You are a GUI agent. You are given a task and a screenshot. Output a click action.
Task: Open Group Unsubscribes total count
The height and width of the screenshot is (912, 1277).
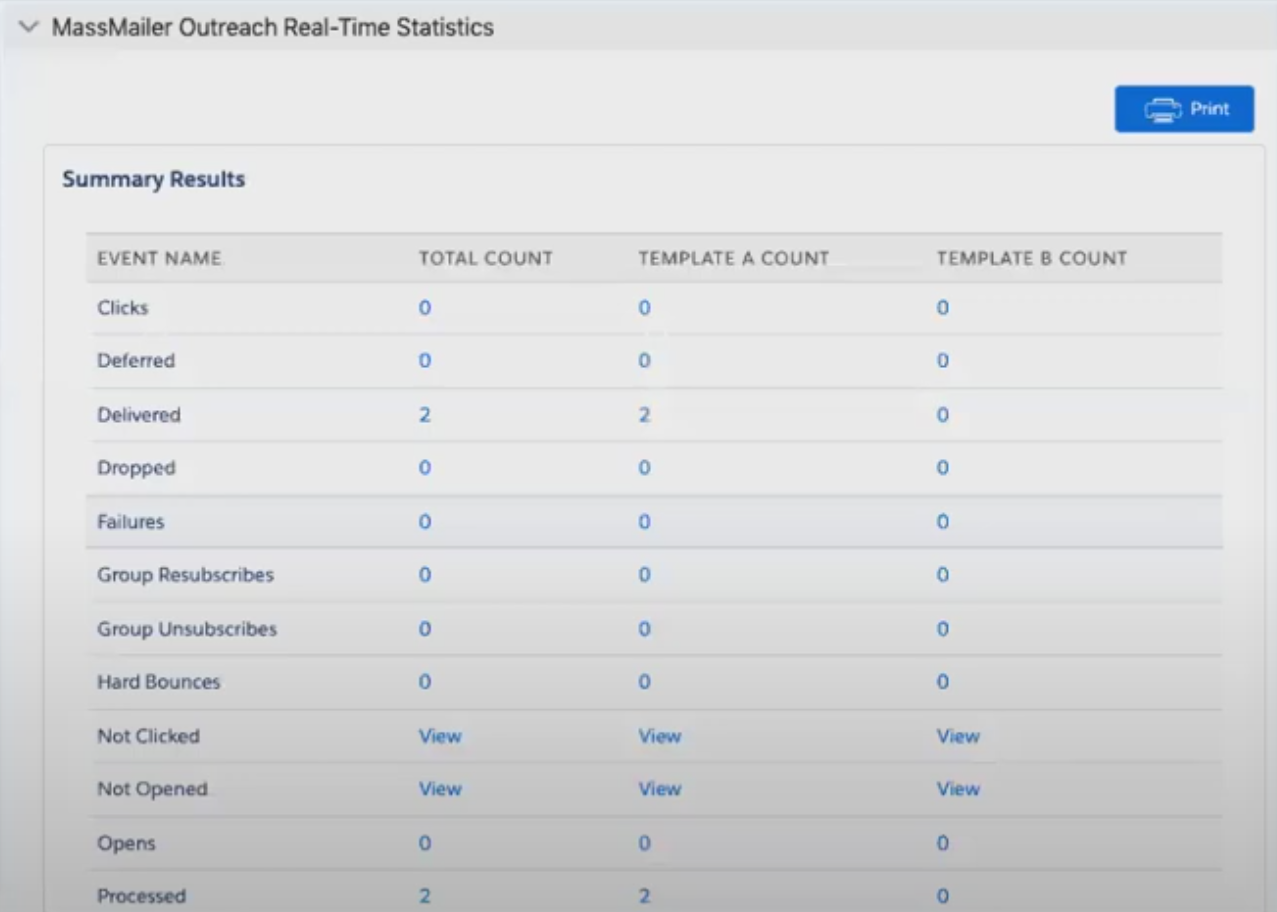pos(425,629)
